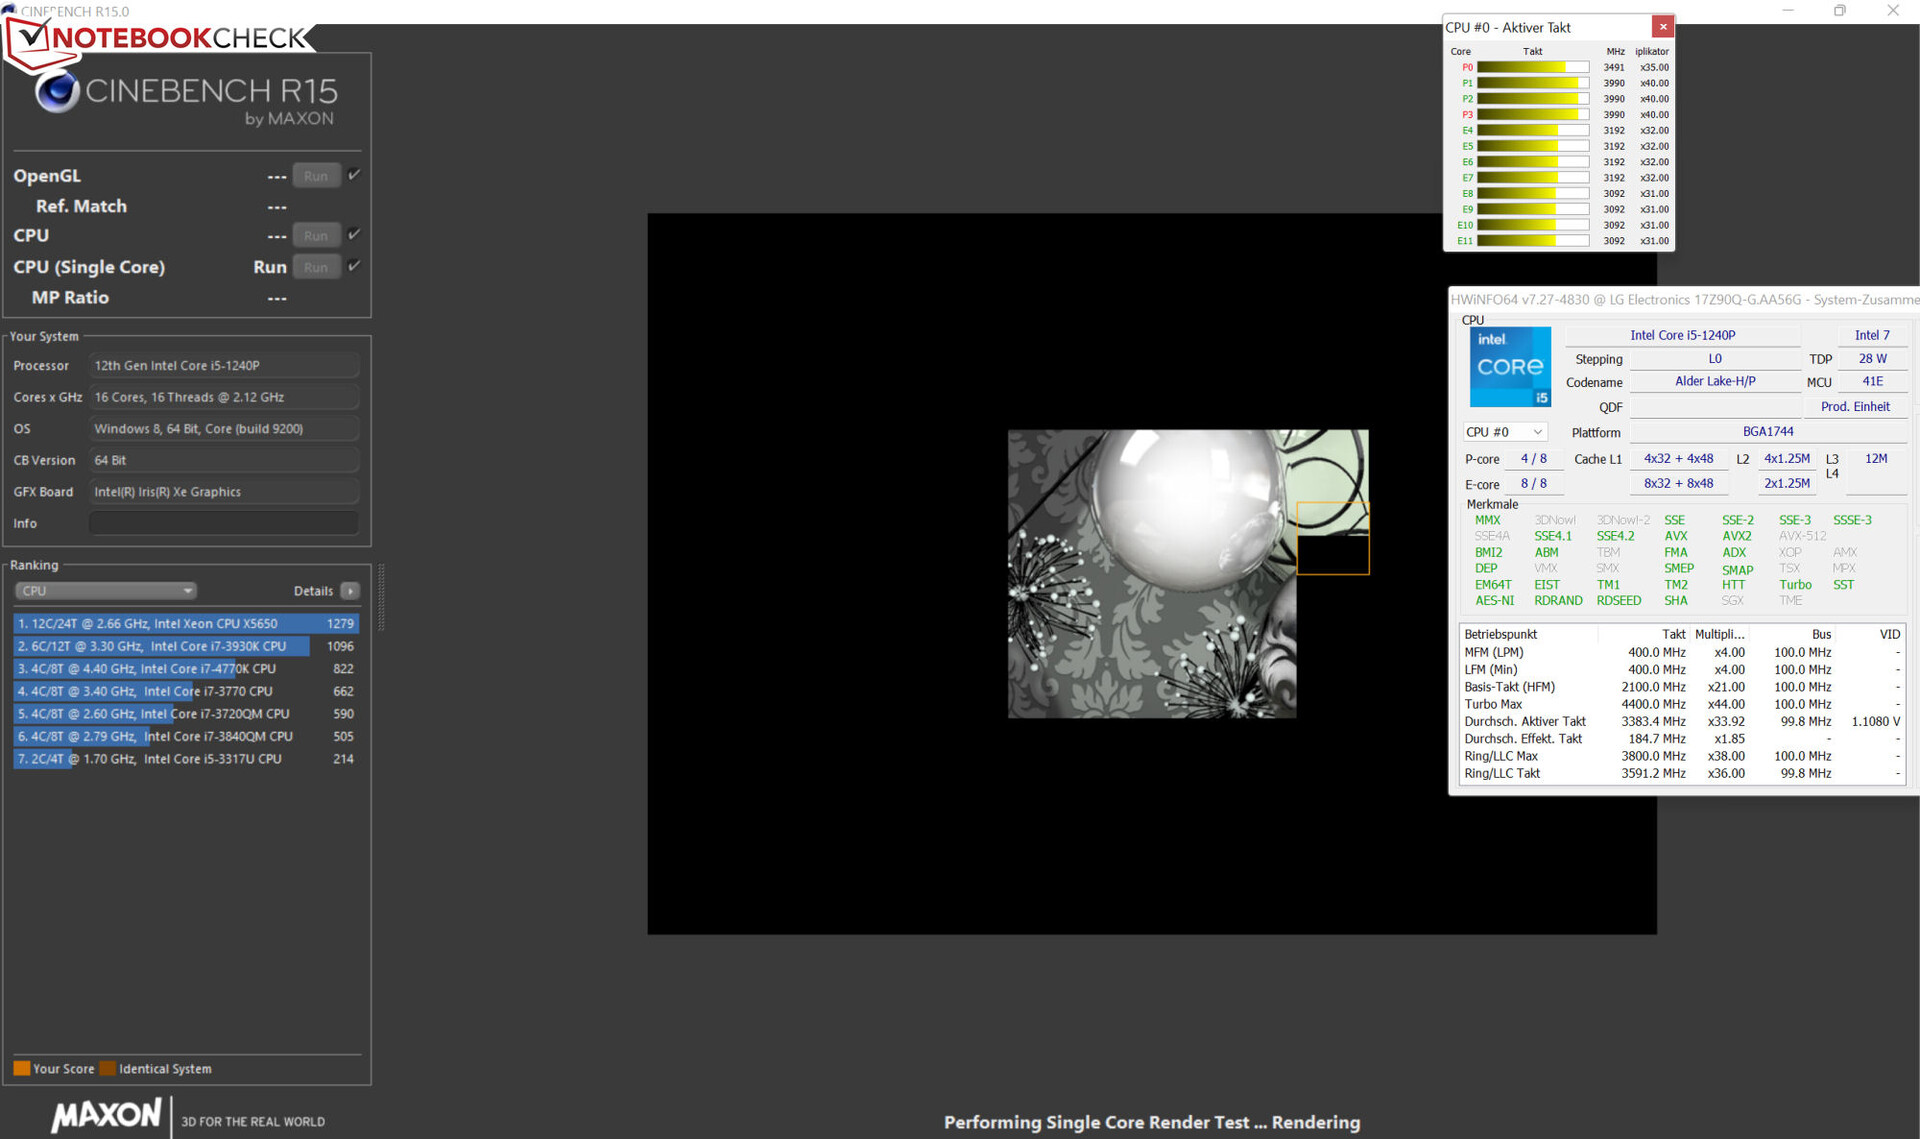Click the Cinebench title bar app icon
1920x1139 pixels.
[9, 10]
